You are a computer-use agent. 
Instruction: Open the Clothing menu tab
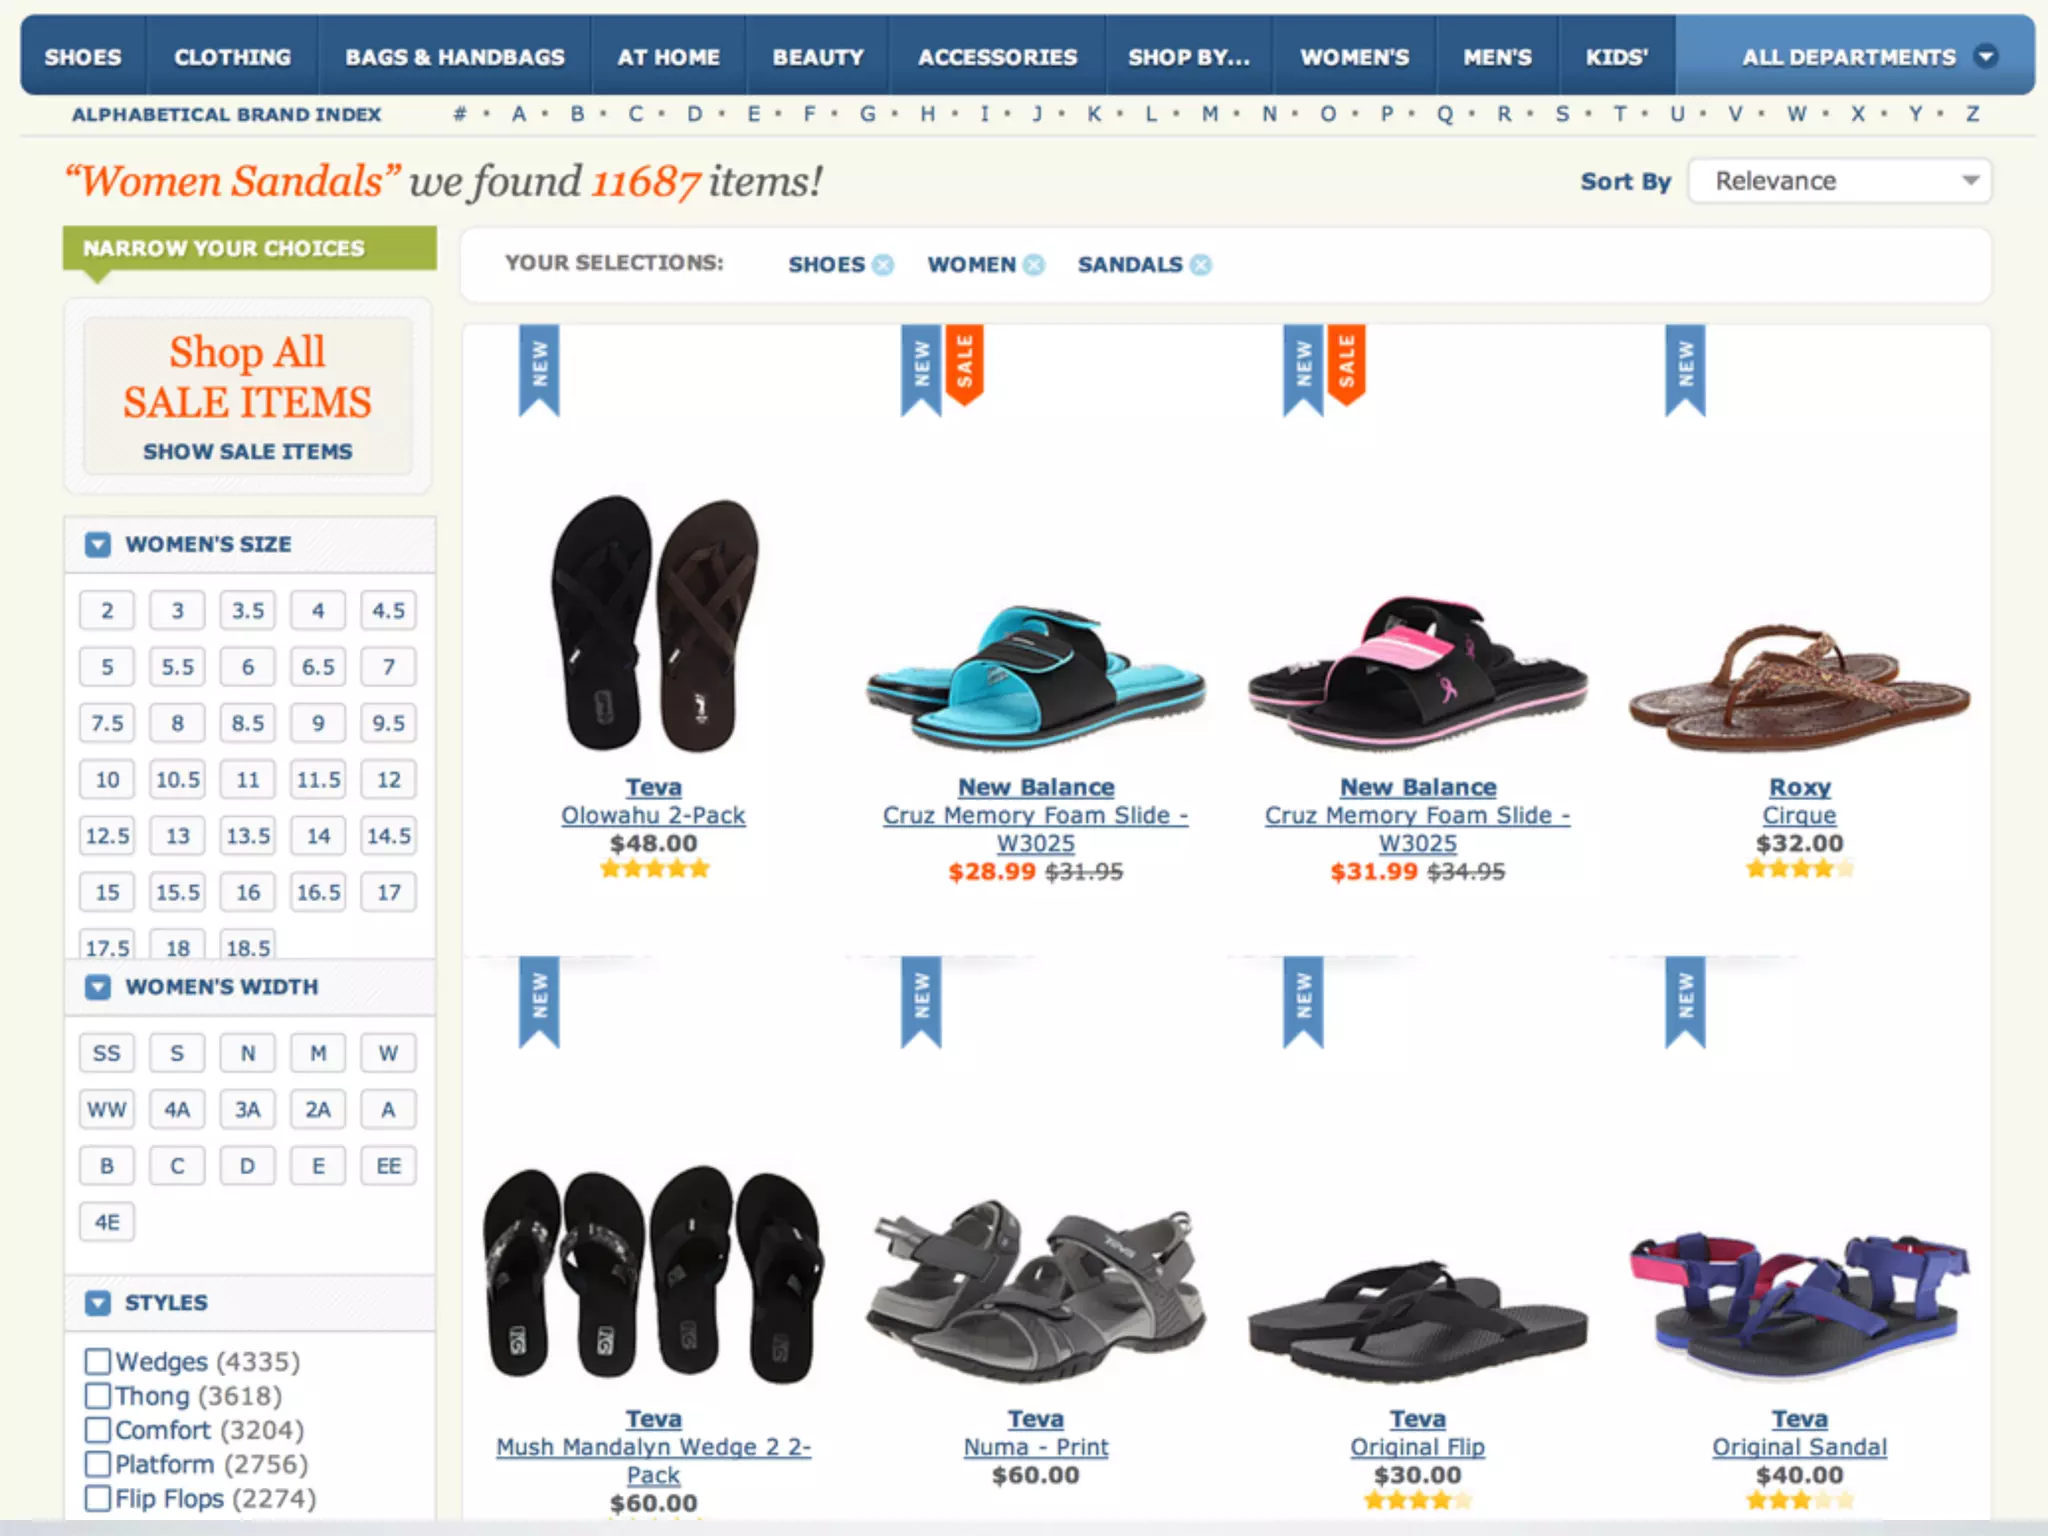click(232, 57)
